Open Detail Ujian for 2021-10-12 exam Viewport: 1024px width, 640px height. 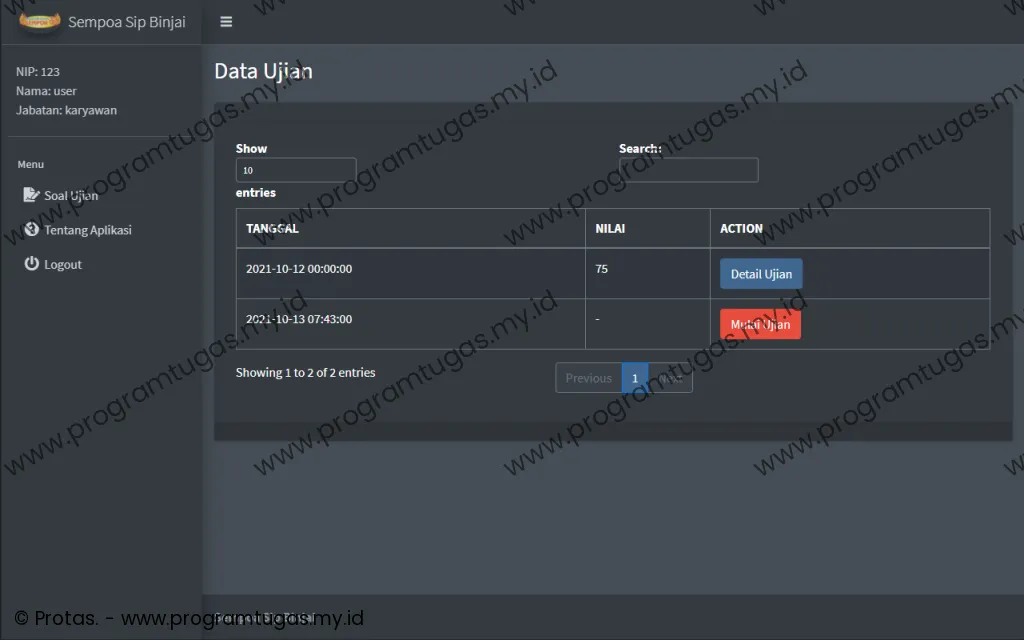point(761,274)
